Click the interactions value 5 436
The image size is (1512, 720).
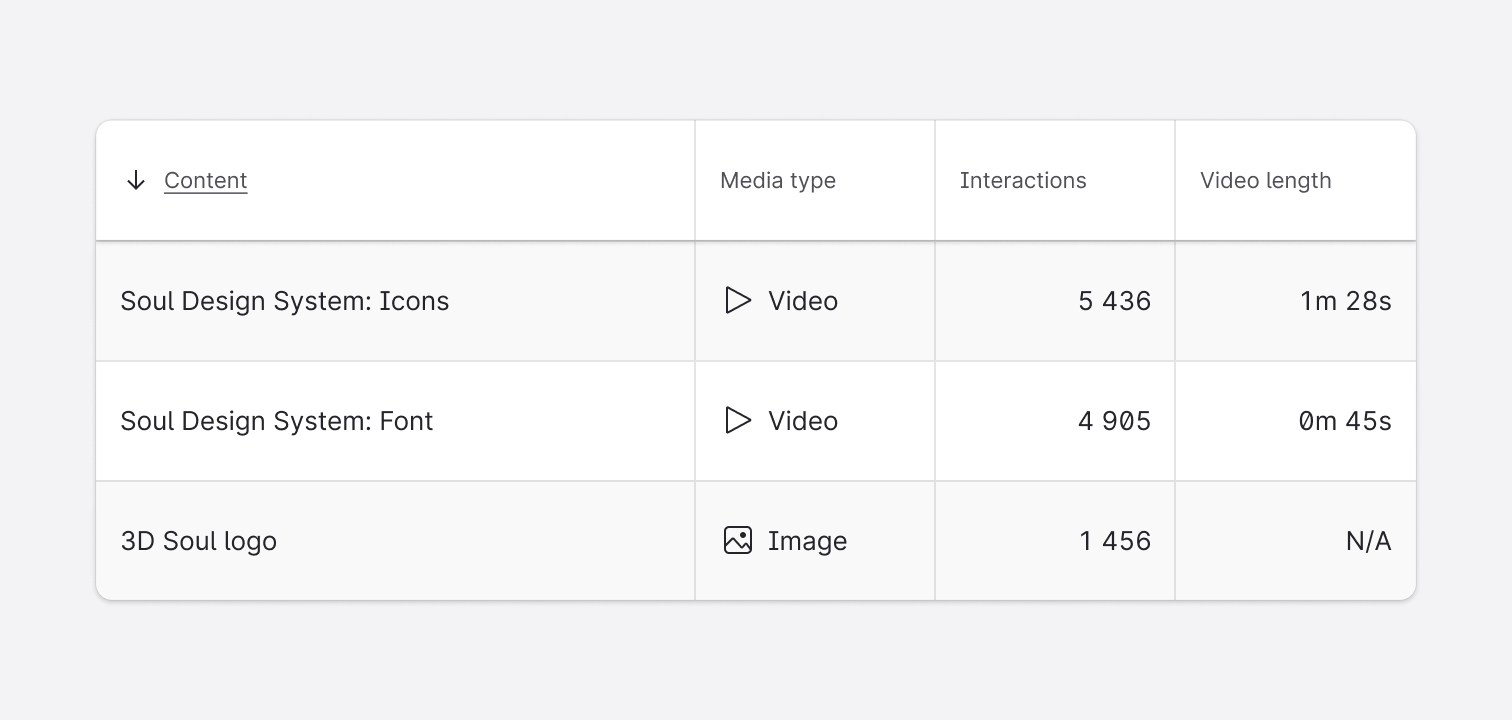(1115, 301)
